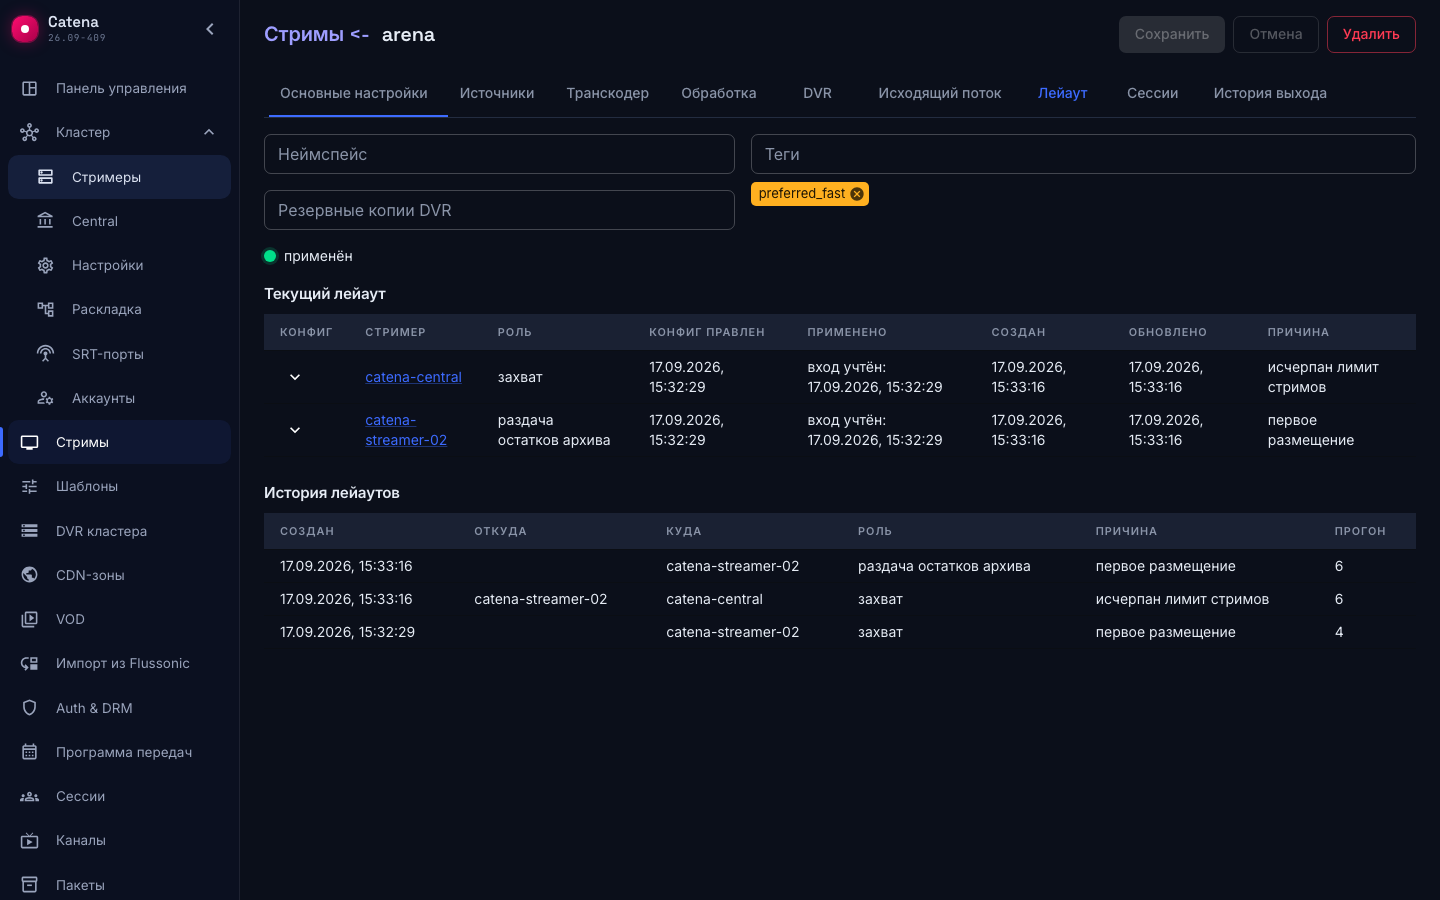The height and width of the screenshot is (900, 1440).
Task: Open the DVR кластера sidebar icon
Action: point(30,531)
